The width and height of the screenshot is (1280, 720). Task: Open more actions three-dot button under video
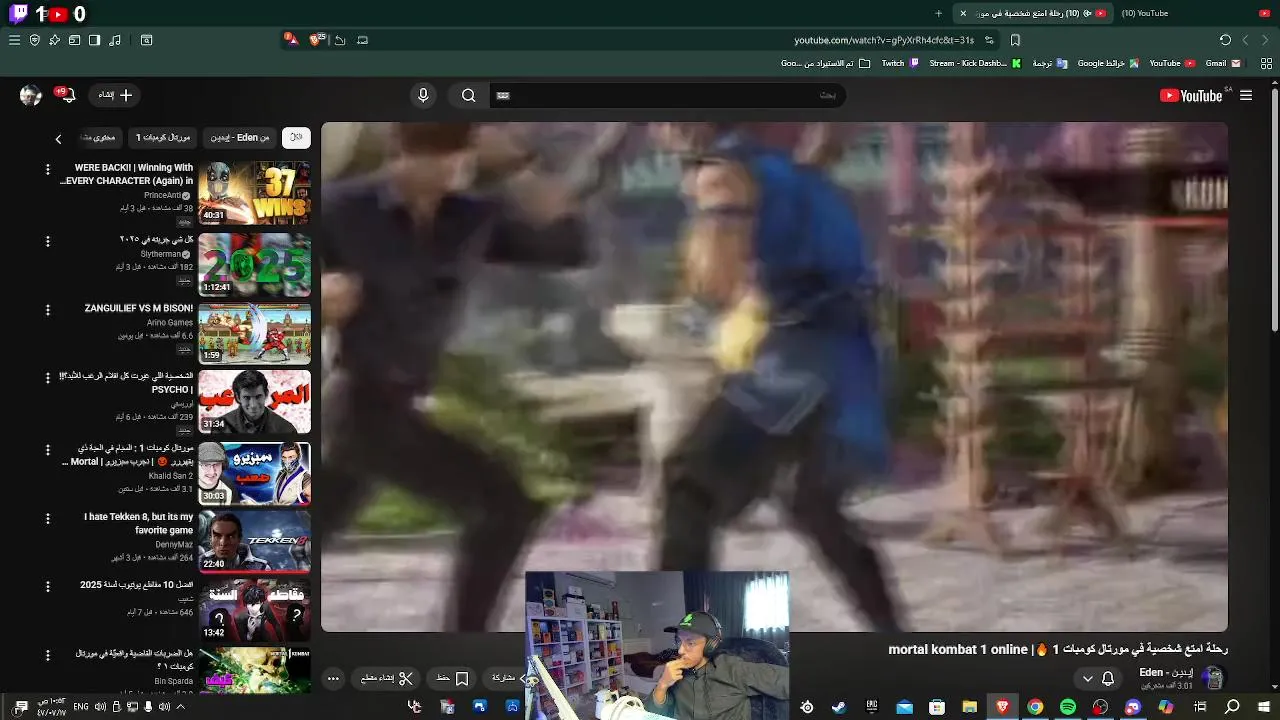coord(334,678)
